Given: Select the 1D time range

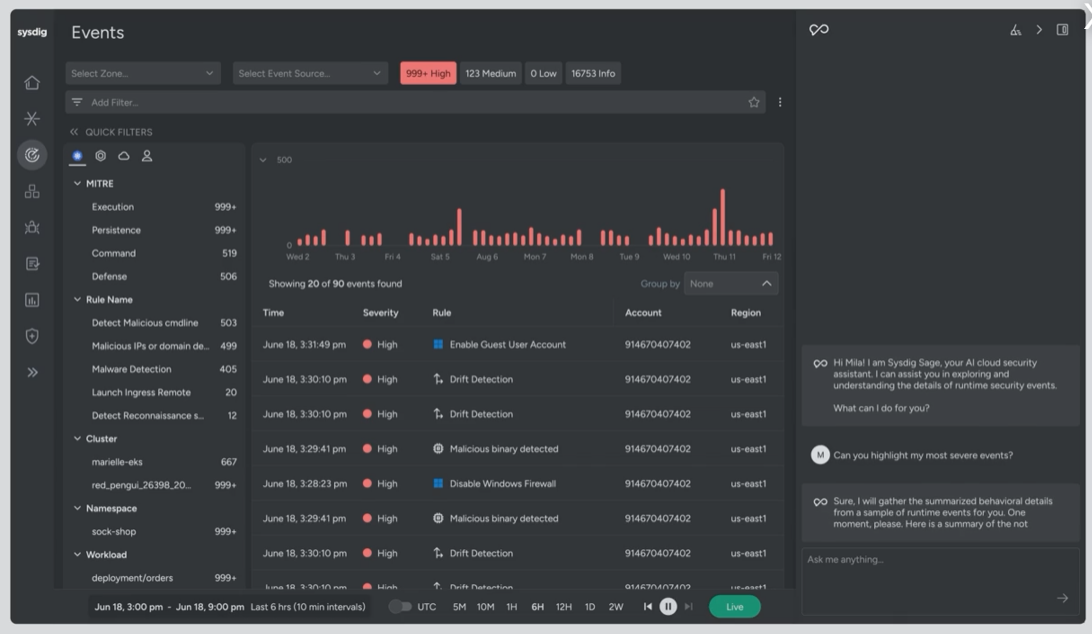Looking at the screenshot, I should pos(590,607).
